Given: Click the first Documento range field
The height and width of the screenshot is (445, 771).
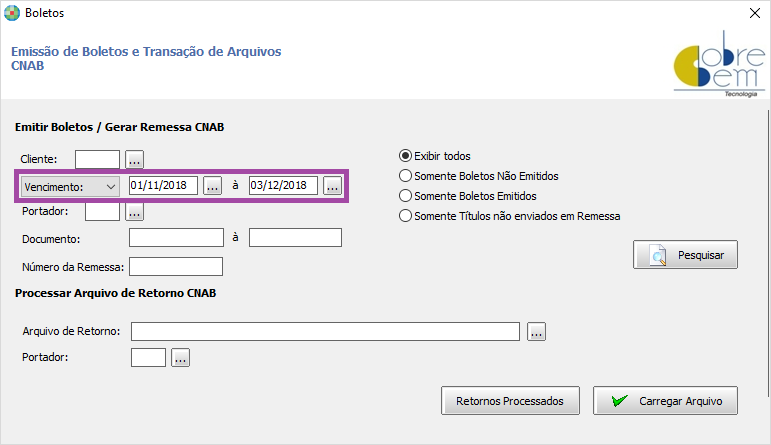Looking at the screenshot, I should [x=177, y=238].
